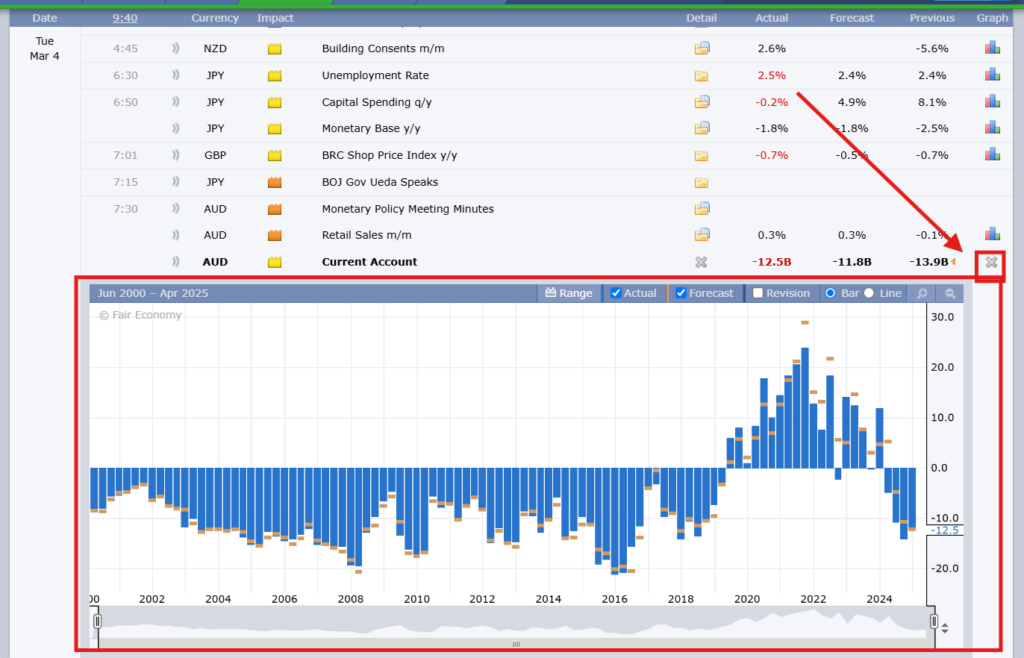Click the left handle of chart range slider
Screen dimensions: 1024x658
click(97, 621)
